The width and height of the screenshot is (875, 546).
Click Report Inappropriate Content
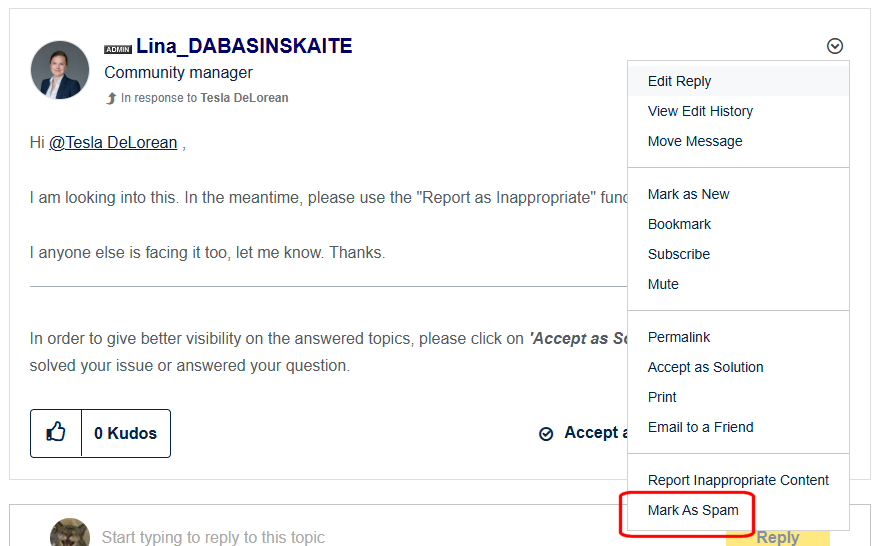(x=738, y=480)
